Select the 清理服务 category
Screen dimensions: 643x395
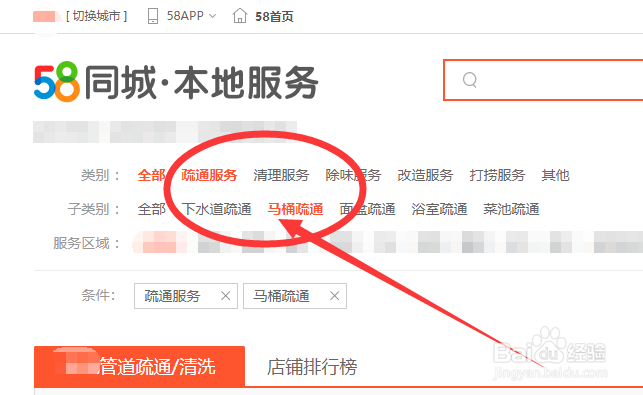(281, 176)
